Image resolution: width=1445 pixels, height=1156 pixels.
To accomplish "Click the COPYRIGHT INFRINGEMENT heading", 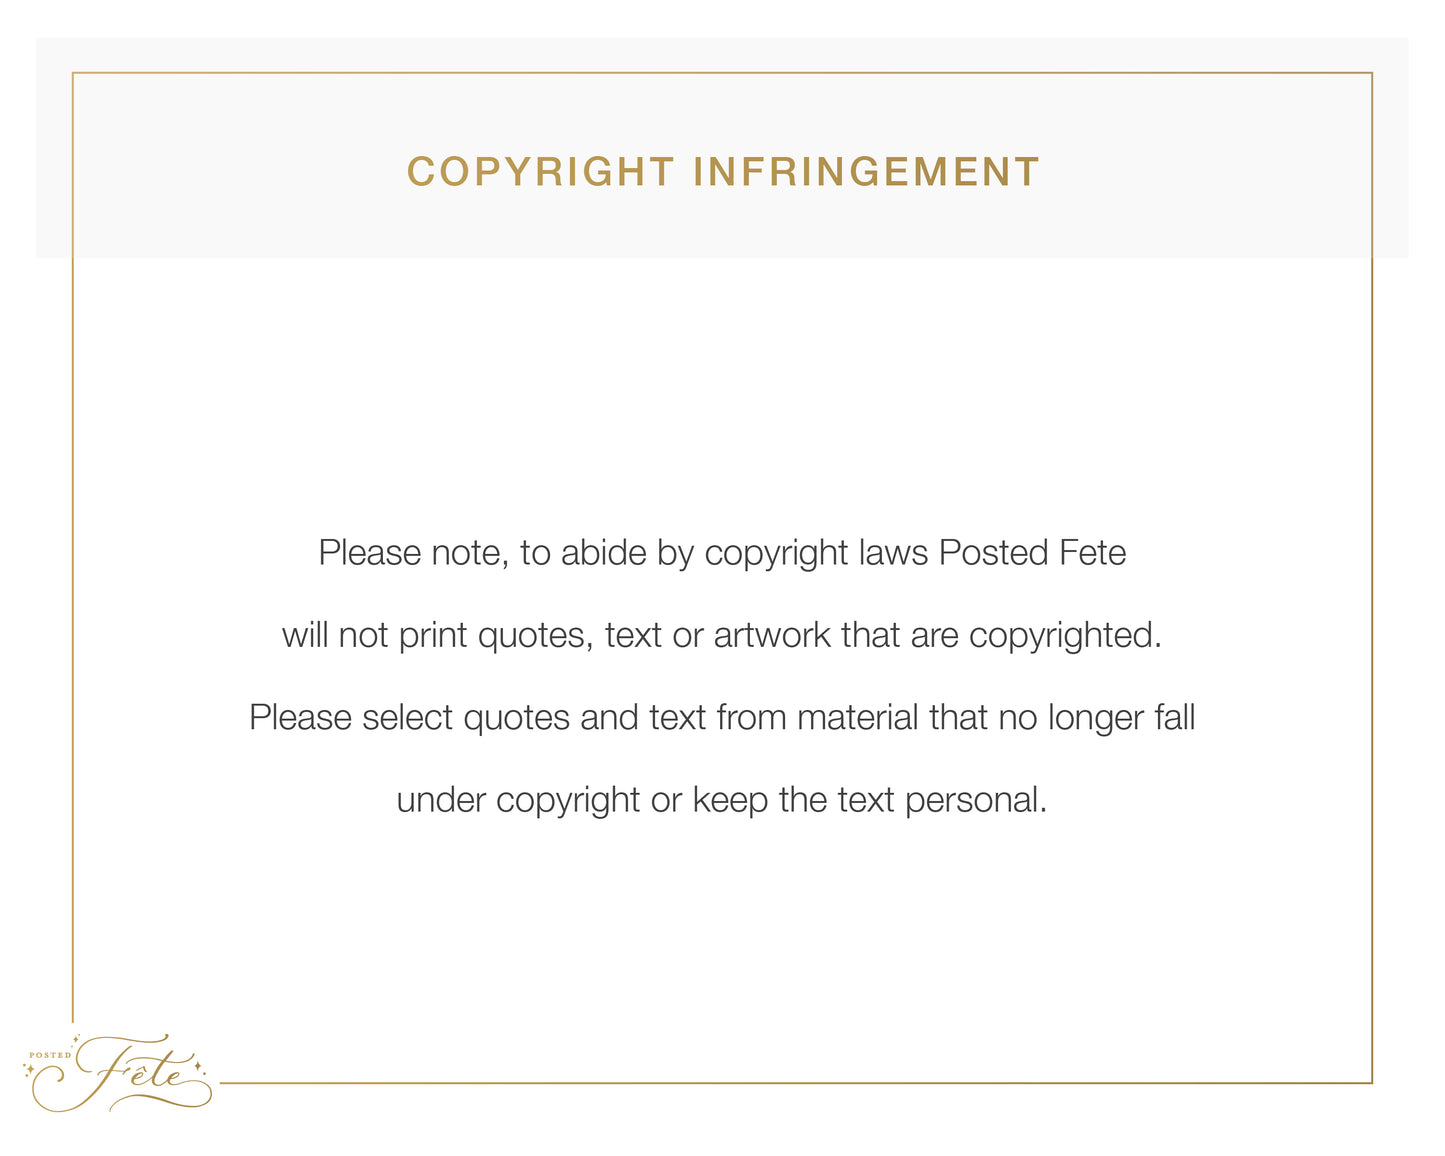I will click(723, 172).
